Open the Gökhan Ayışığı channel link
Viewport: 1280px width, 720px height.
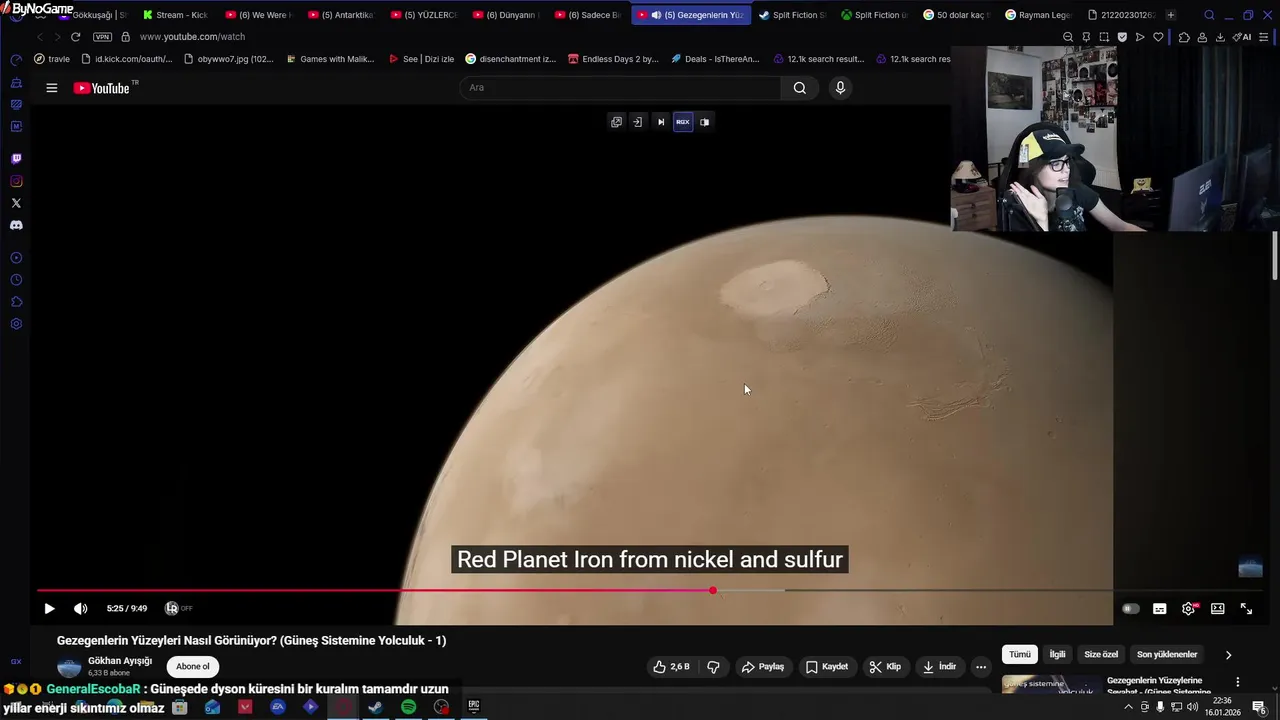point(120,661)
